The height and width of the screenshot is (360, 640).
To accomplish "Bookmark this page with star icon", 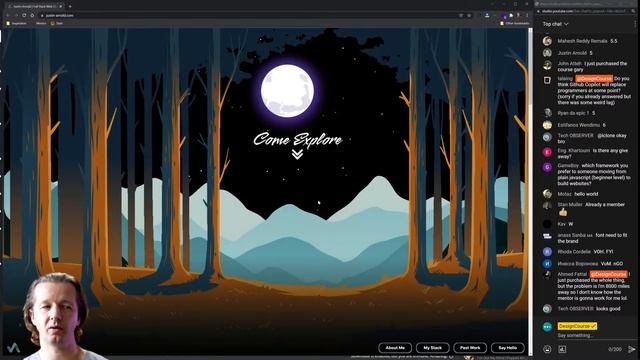I will 469,16.
